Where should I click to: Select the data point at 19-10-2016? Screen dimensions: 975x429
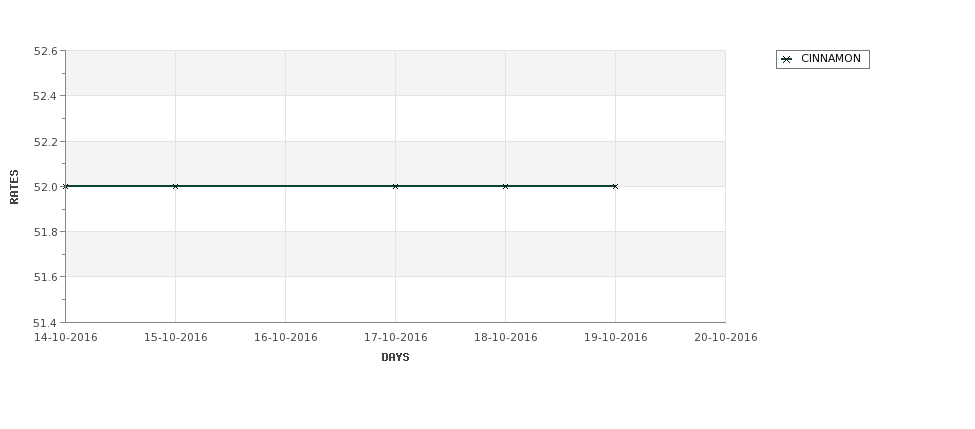click(616, 187)
